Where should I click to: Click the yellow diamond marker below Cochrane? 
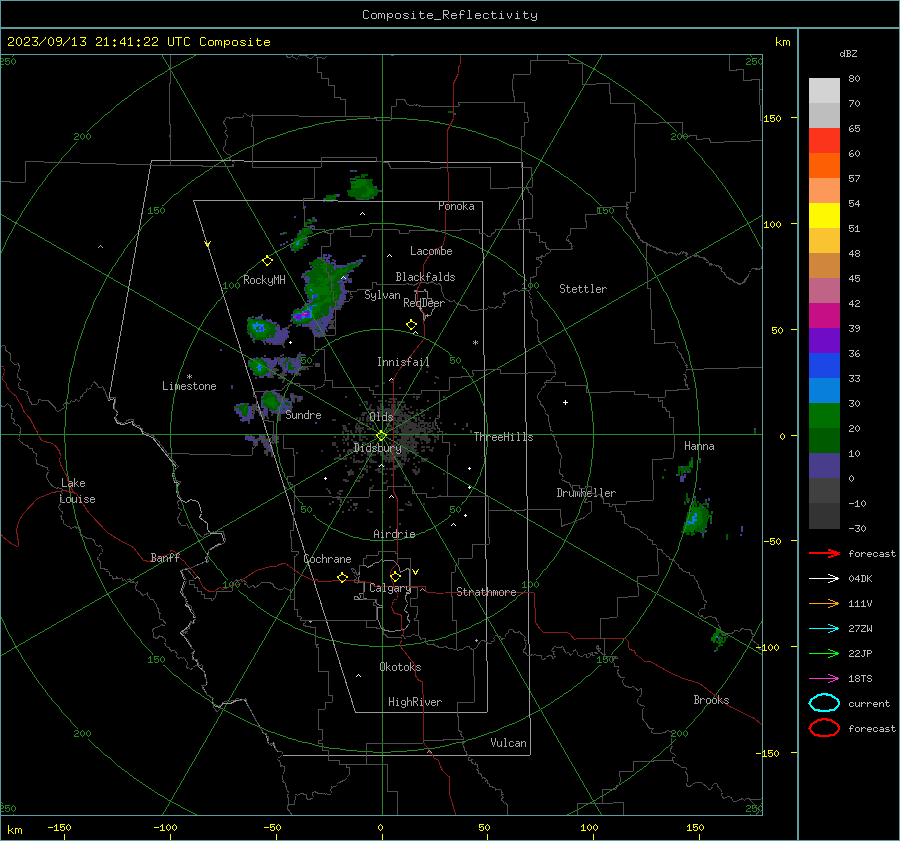[343, 578]
